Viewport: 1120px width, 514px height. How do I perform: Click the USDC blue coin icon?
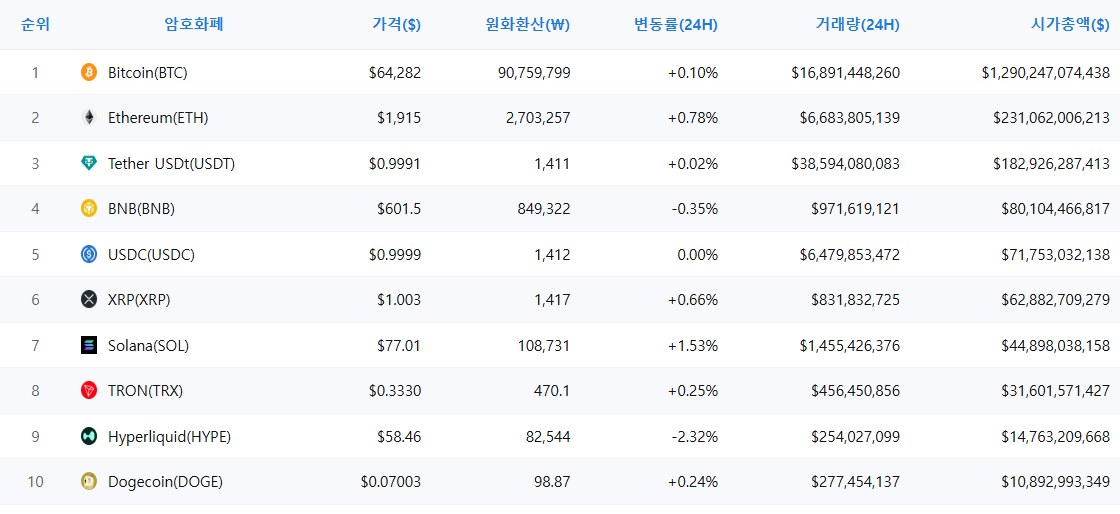(x=89, y=254)
